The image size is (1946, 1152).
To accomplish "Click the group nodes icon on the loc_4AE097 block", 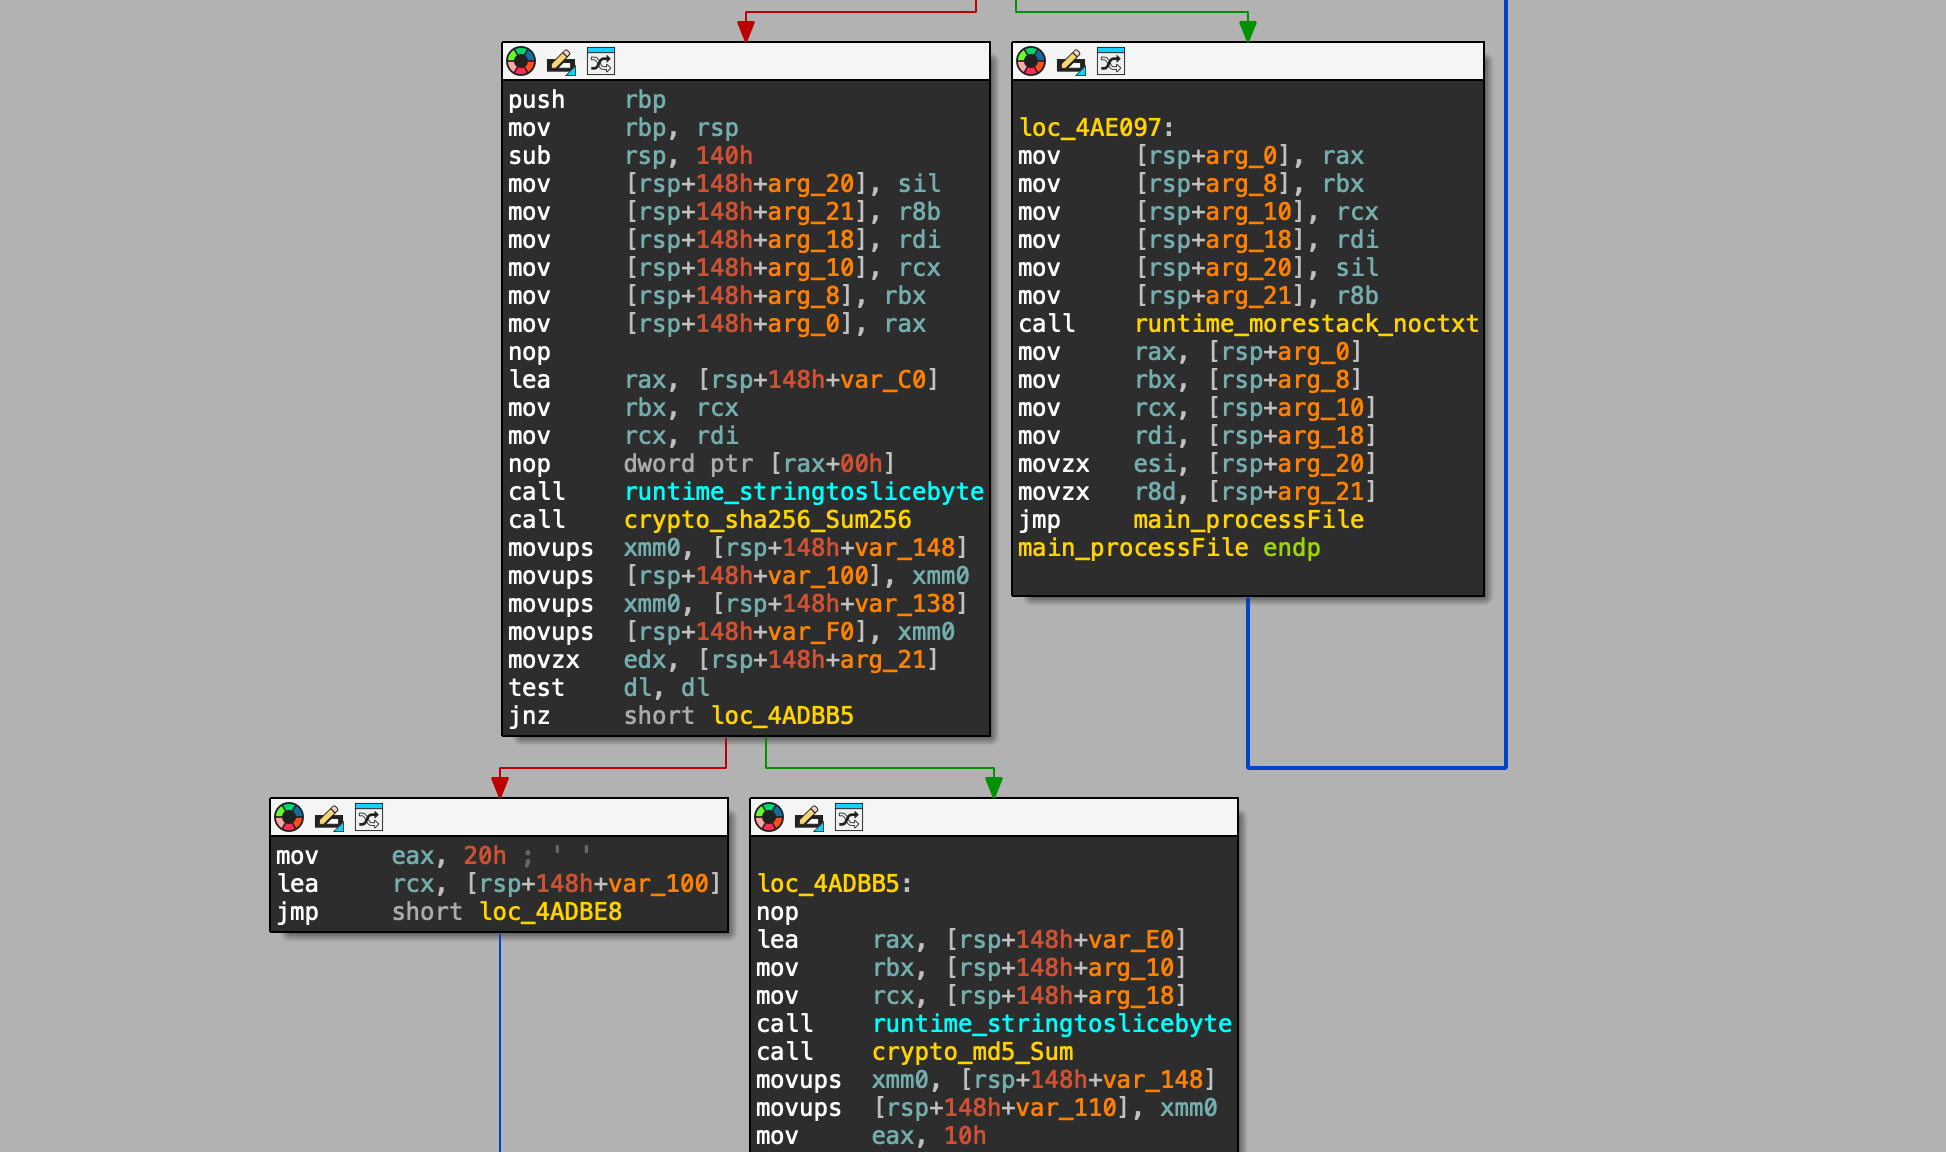I will (1110, 61).
